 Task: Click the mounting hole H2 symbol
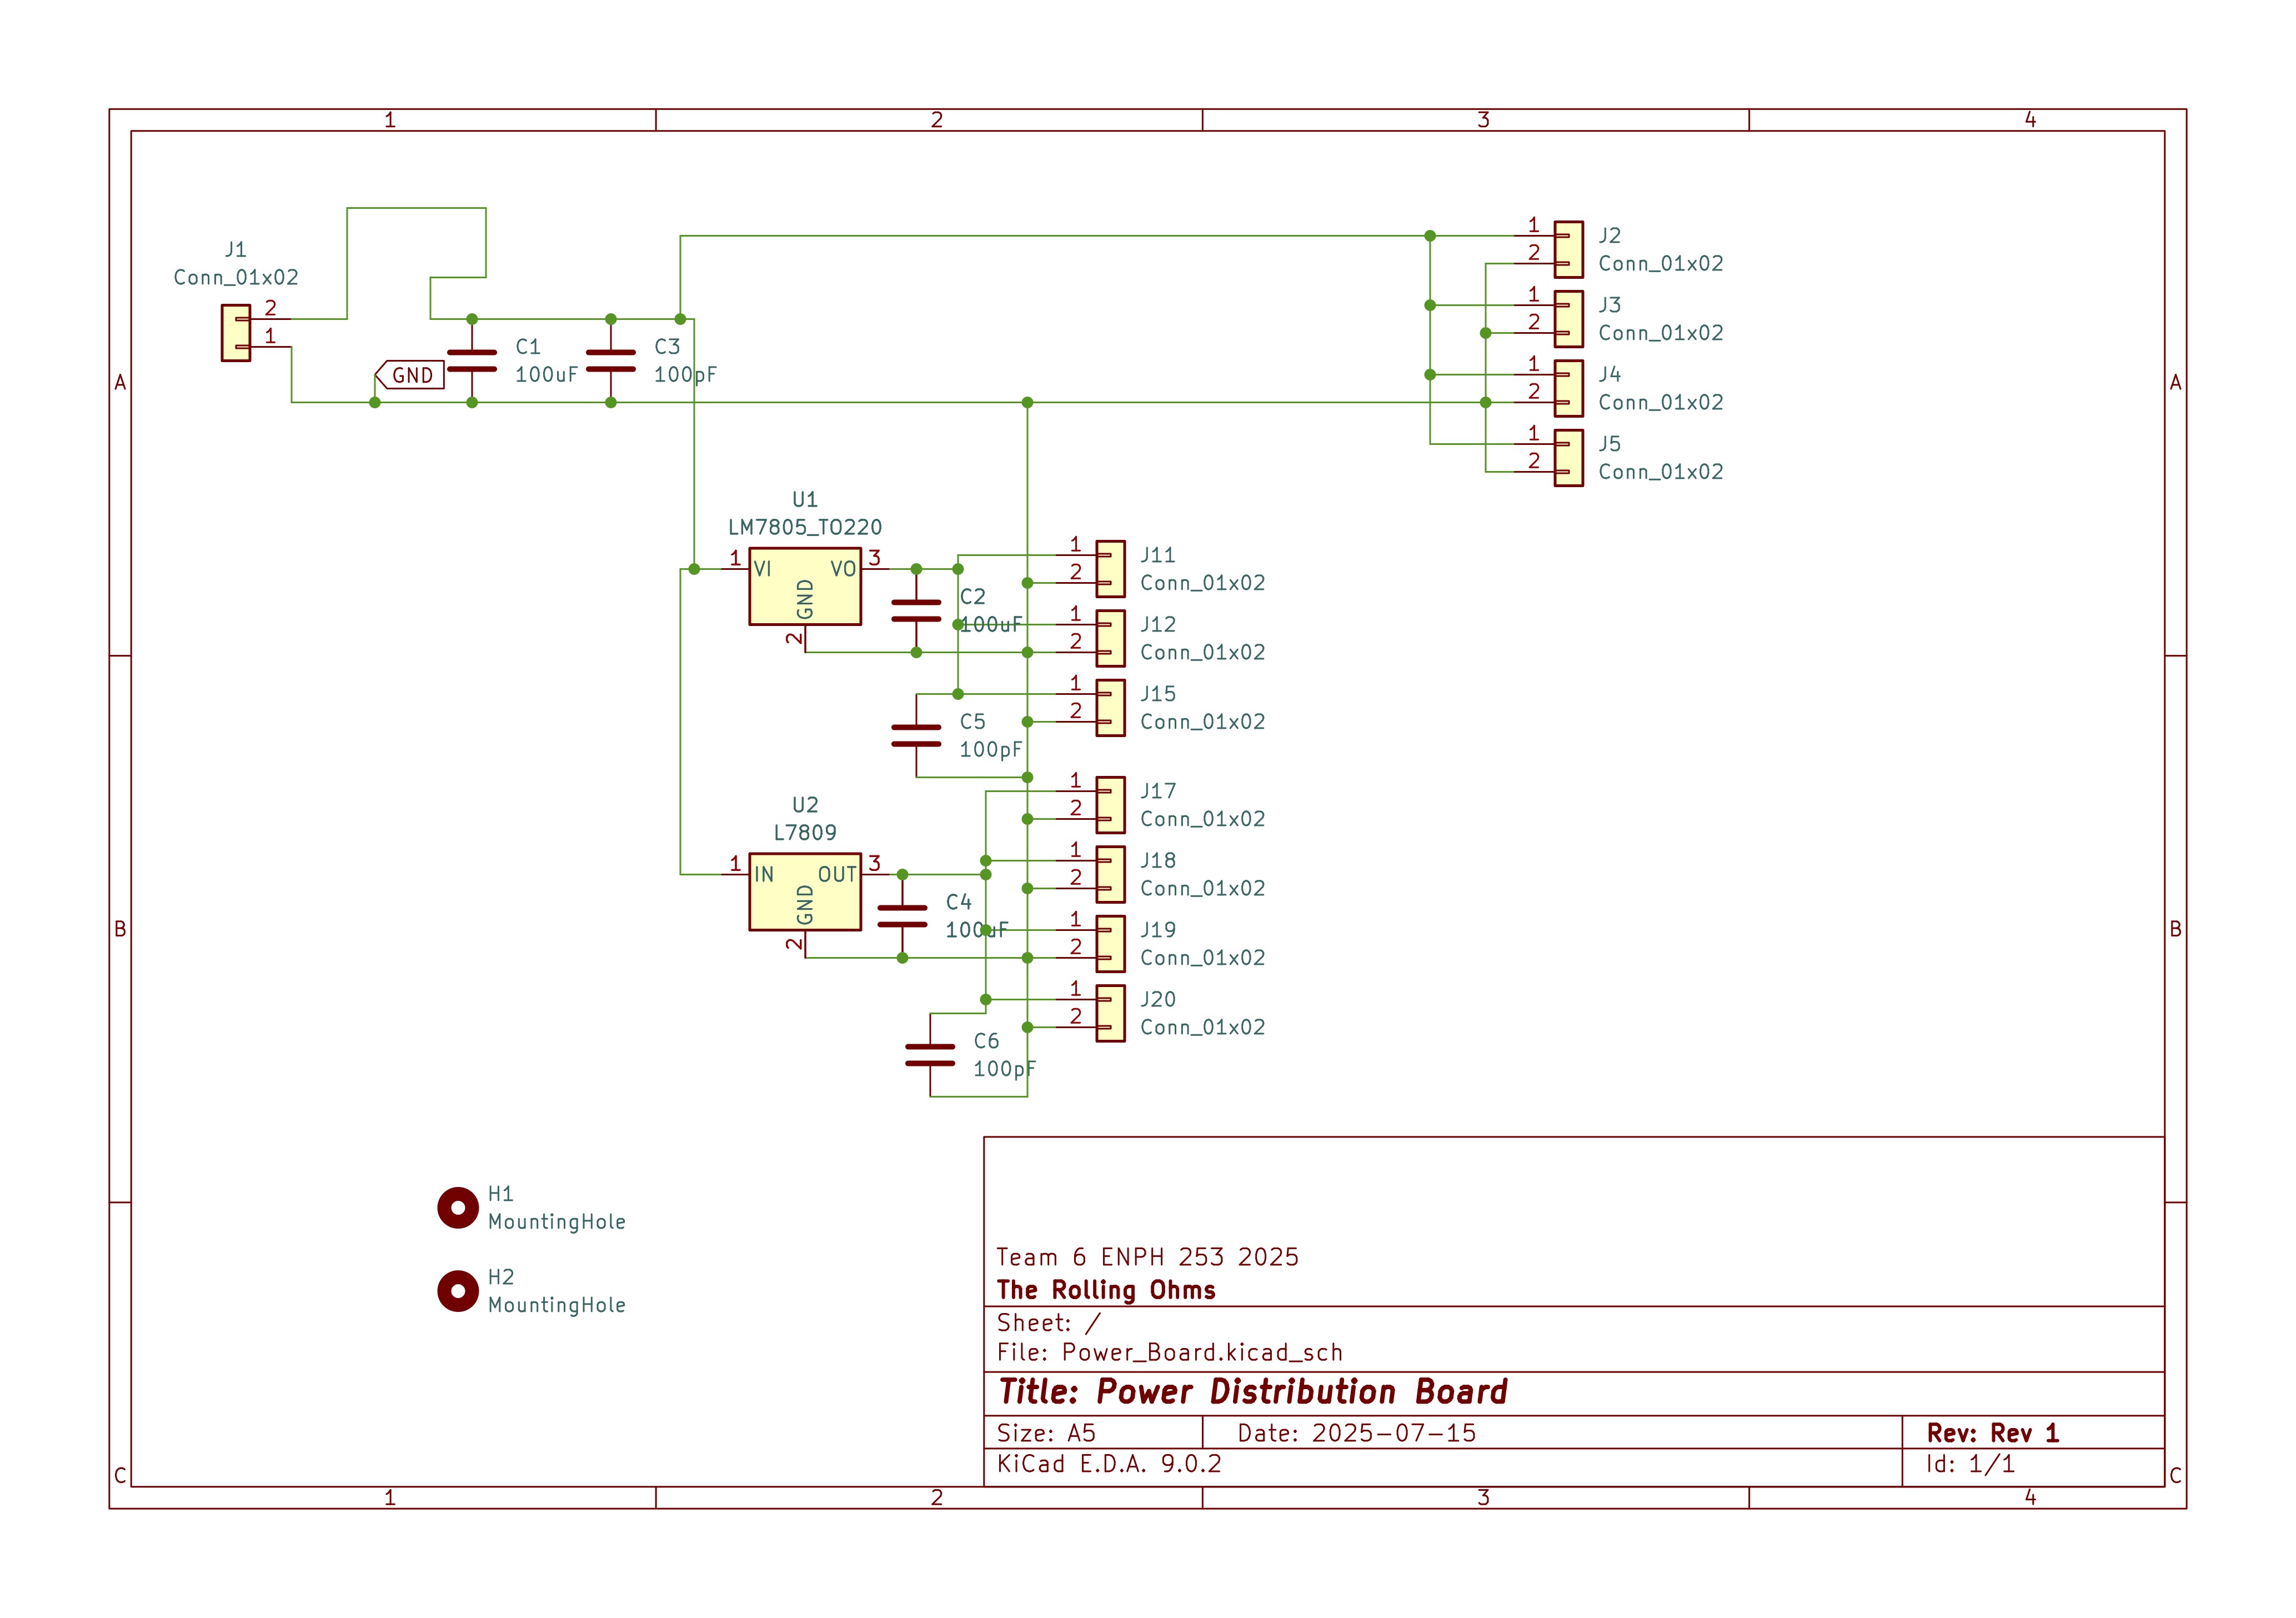pyautogui.click(x=458, y=1291)
